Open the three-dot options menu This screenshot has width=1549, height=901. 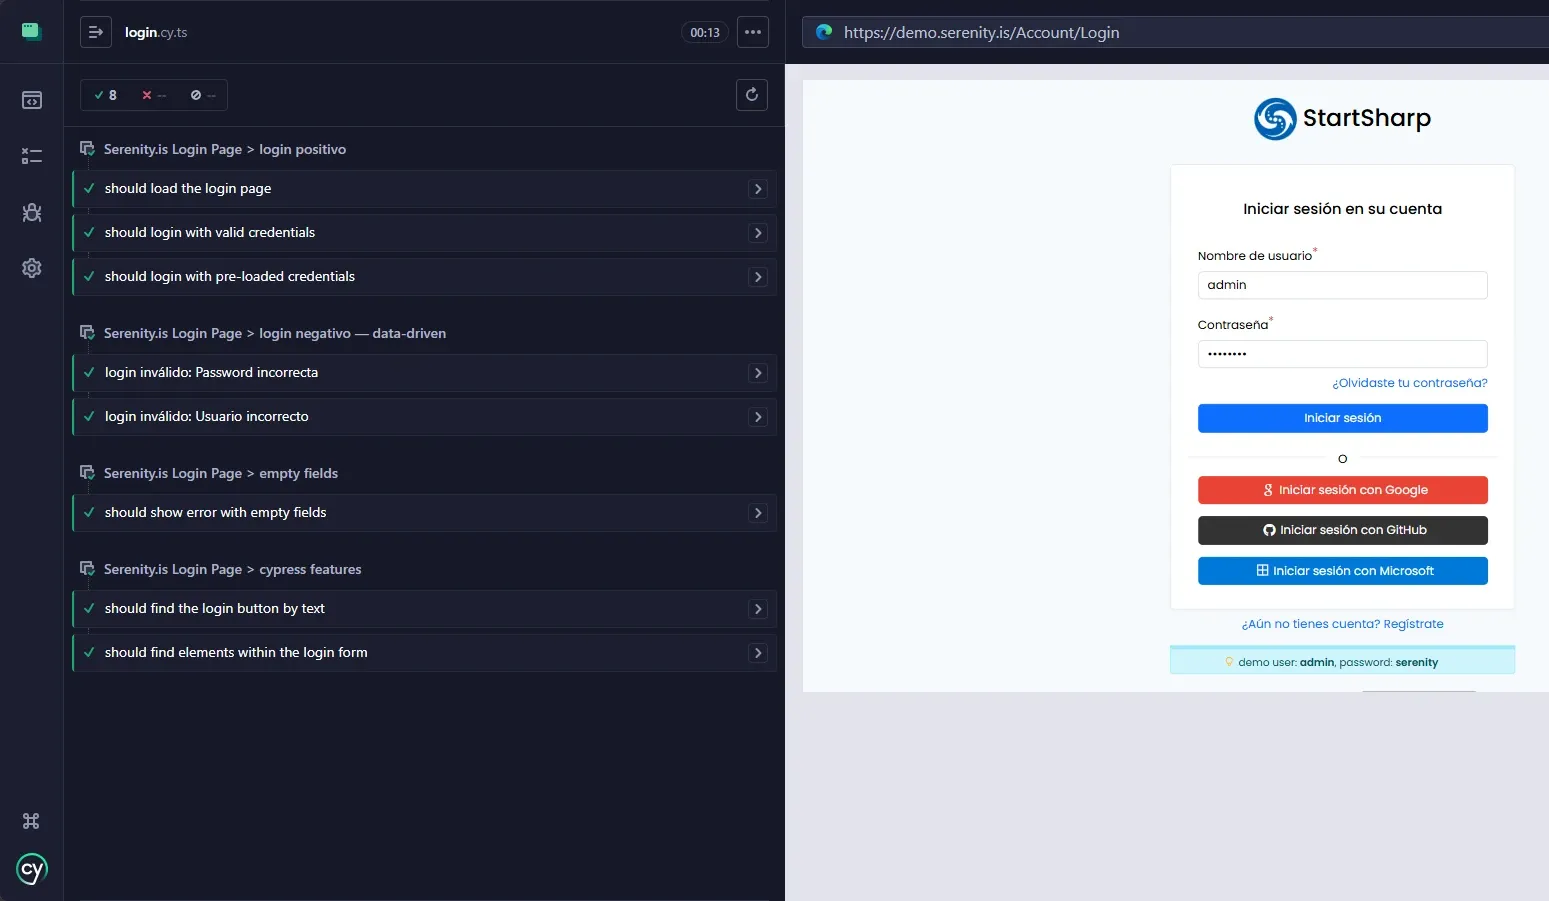753,32
